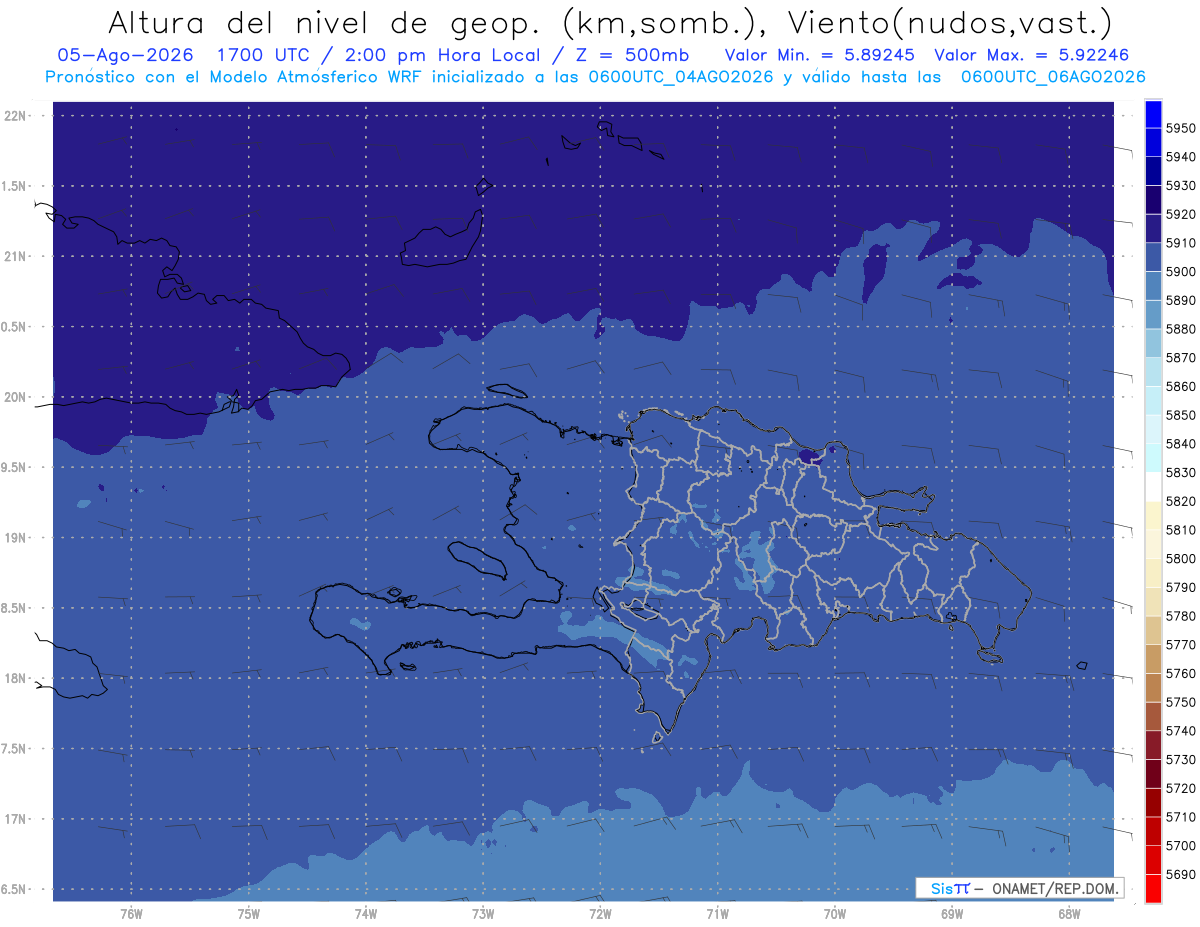The width and height of the screenshot is (1200, 927).
Task: Click the '74W' longitude label
Action: [x=365, y=913]
